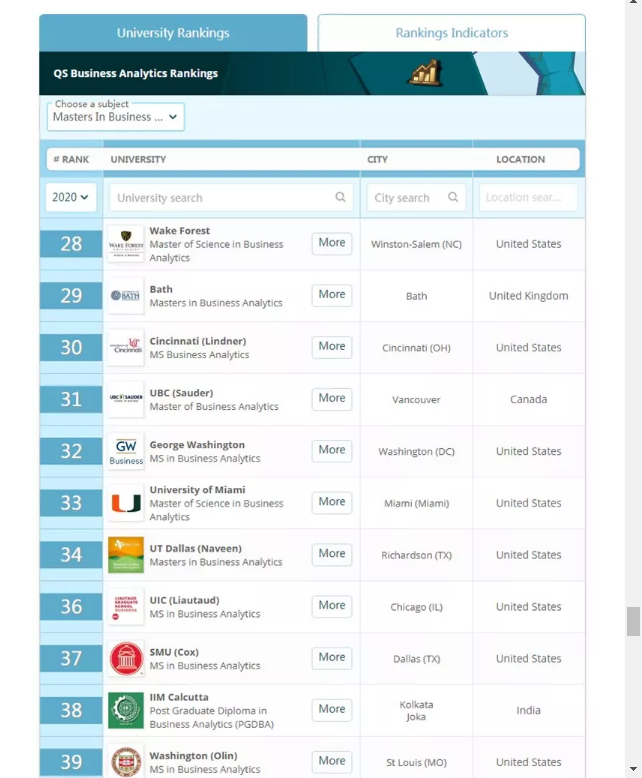Open the University of Miami link
The height and width of the screenshot is (778, 642).
pyautogui.click(x=197, y=490)
